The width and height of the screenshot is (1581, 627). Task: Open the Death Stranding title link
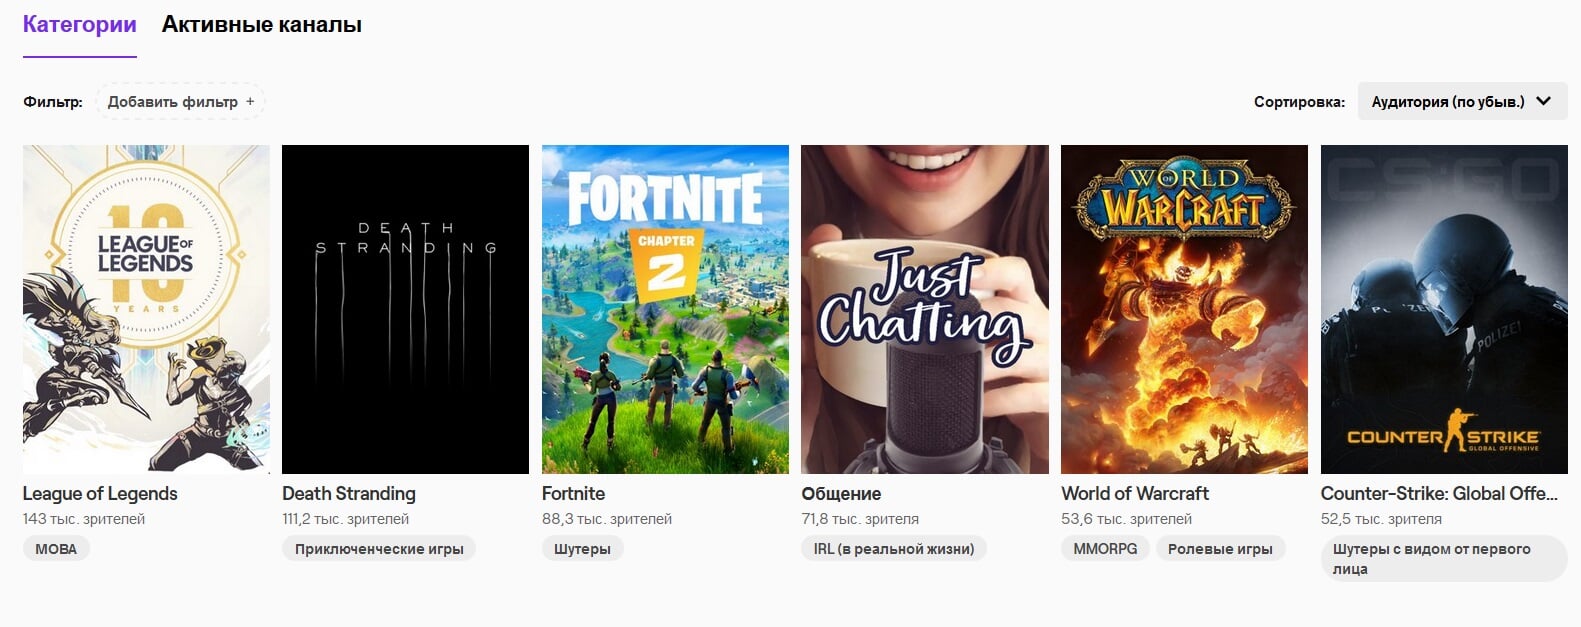[x=349, y=493]
